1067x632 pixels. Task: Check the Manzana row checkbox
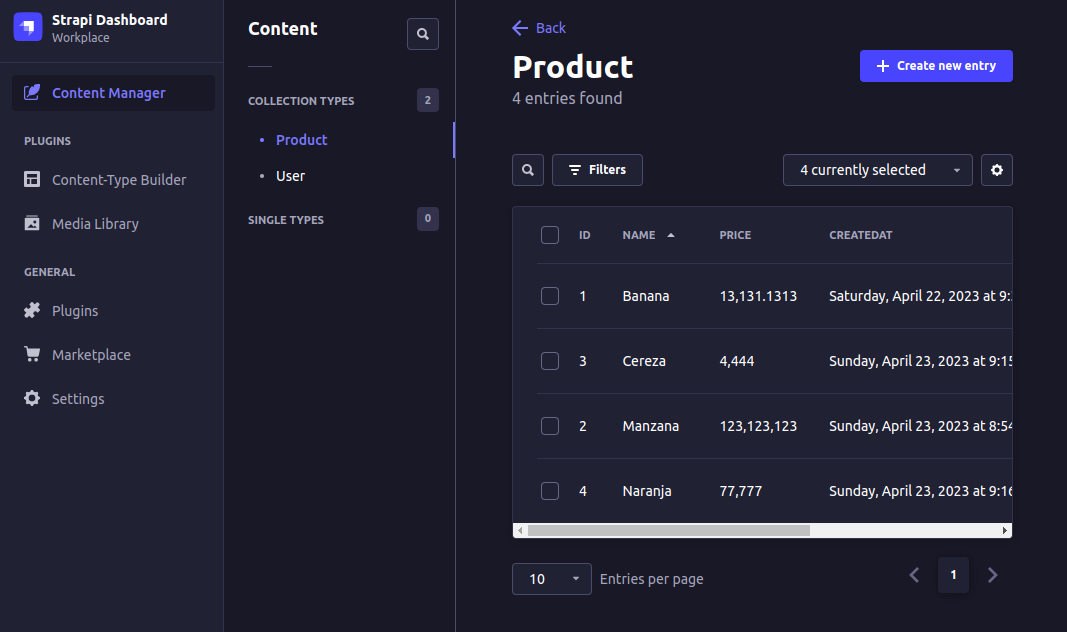pyautogui.click(x=550, y=426)
